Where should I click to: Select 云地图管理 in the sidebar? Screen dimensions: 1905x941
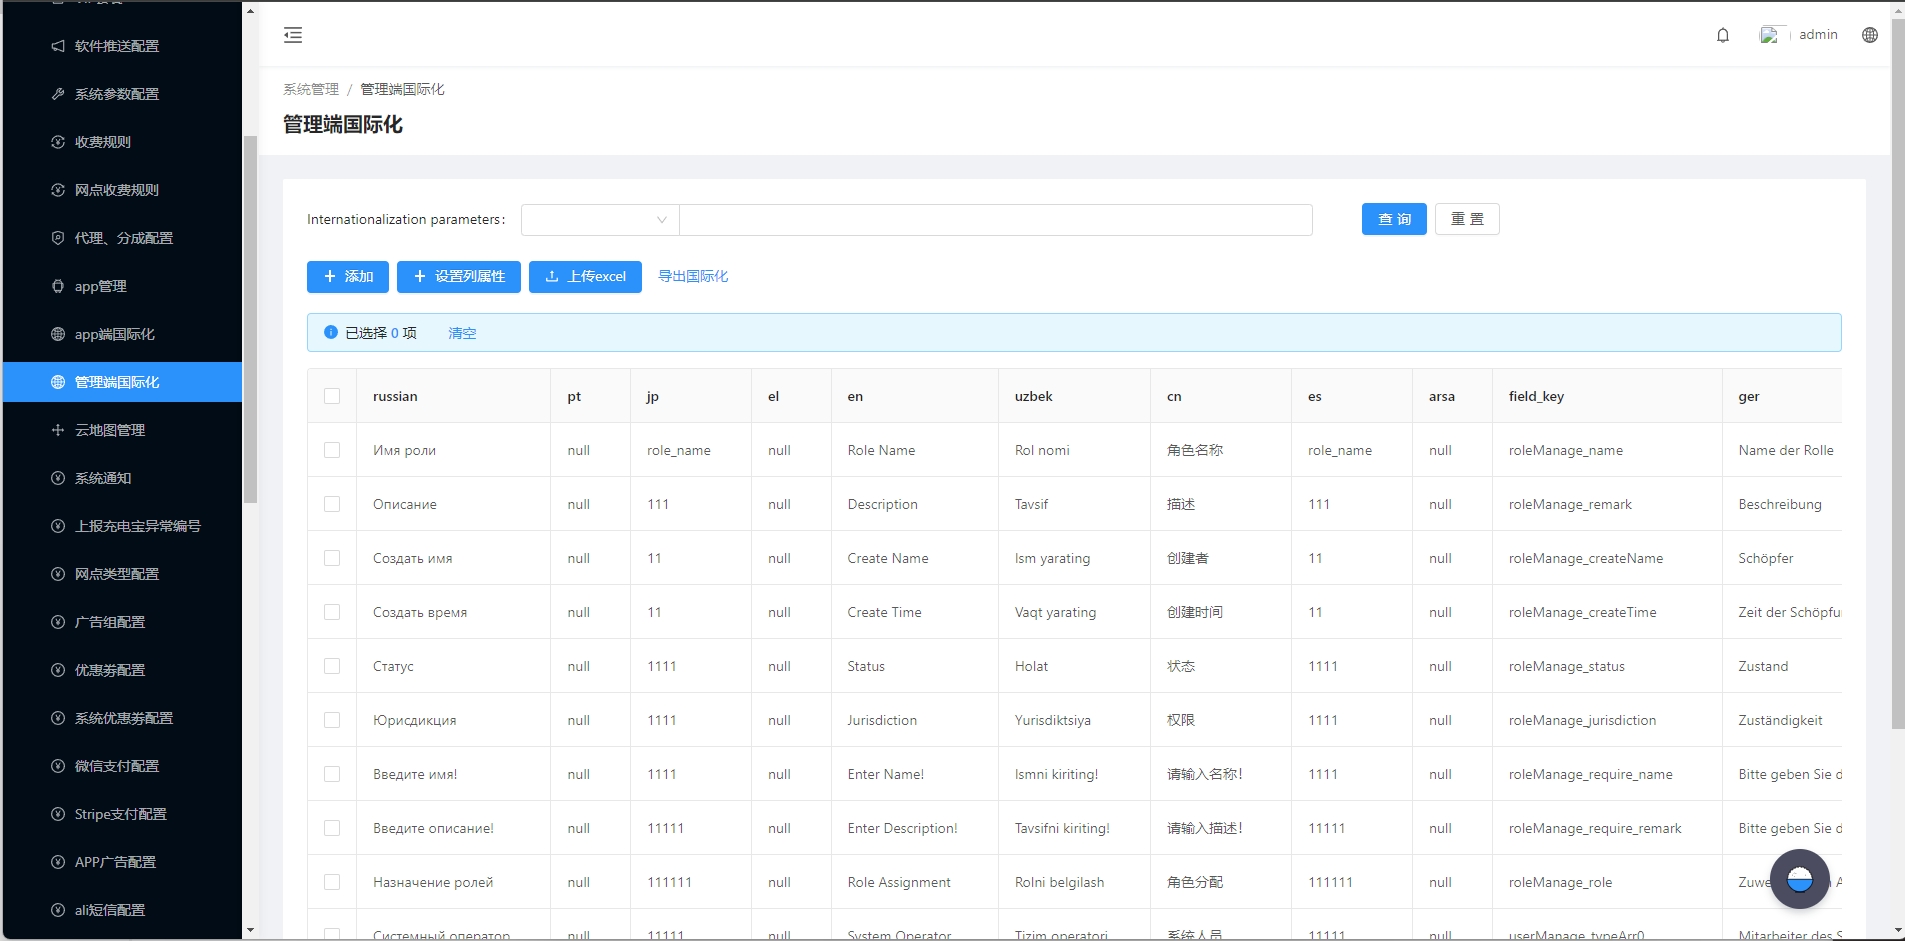pyautogui.click(x=122, y=430)
